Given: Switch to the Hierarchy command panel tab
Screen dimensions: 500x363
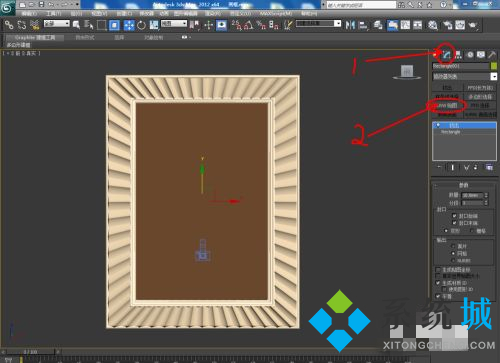Looking at the screenshot, I should [x=458, y=55].
